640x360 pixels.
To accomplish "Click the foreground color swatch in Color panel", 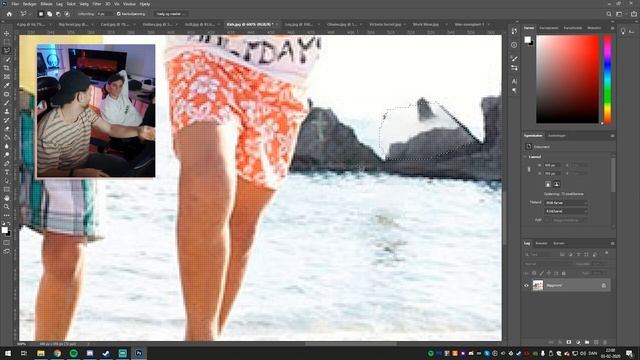I will [x=527, y=40].
